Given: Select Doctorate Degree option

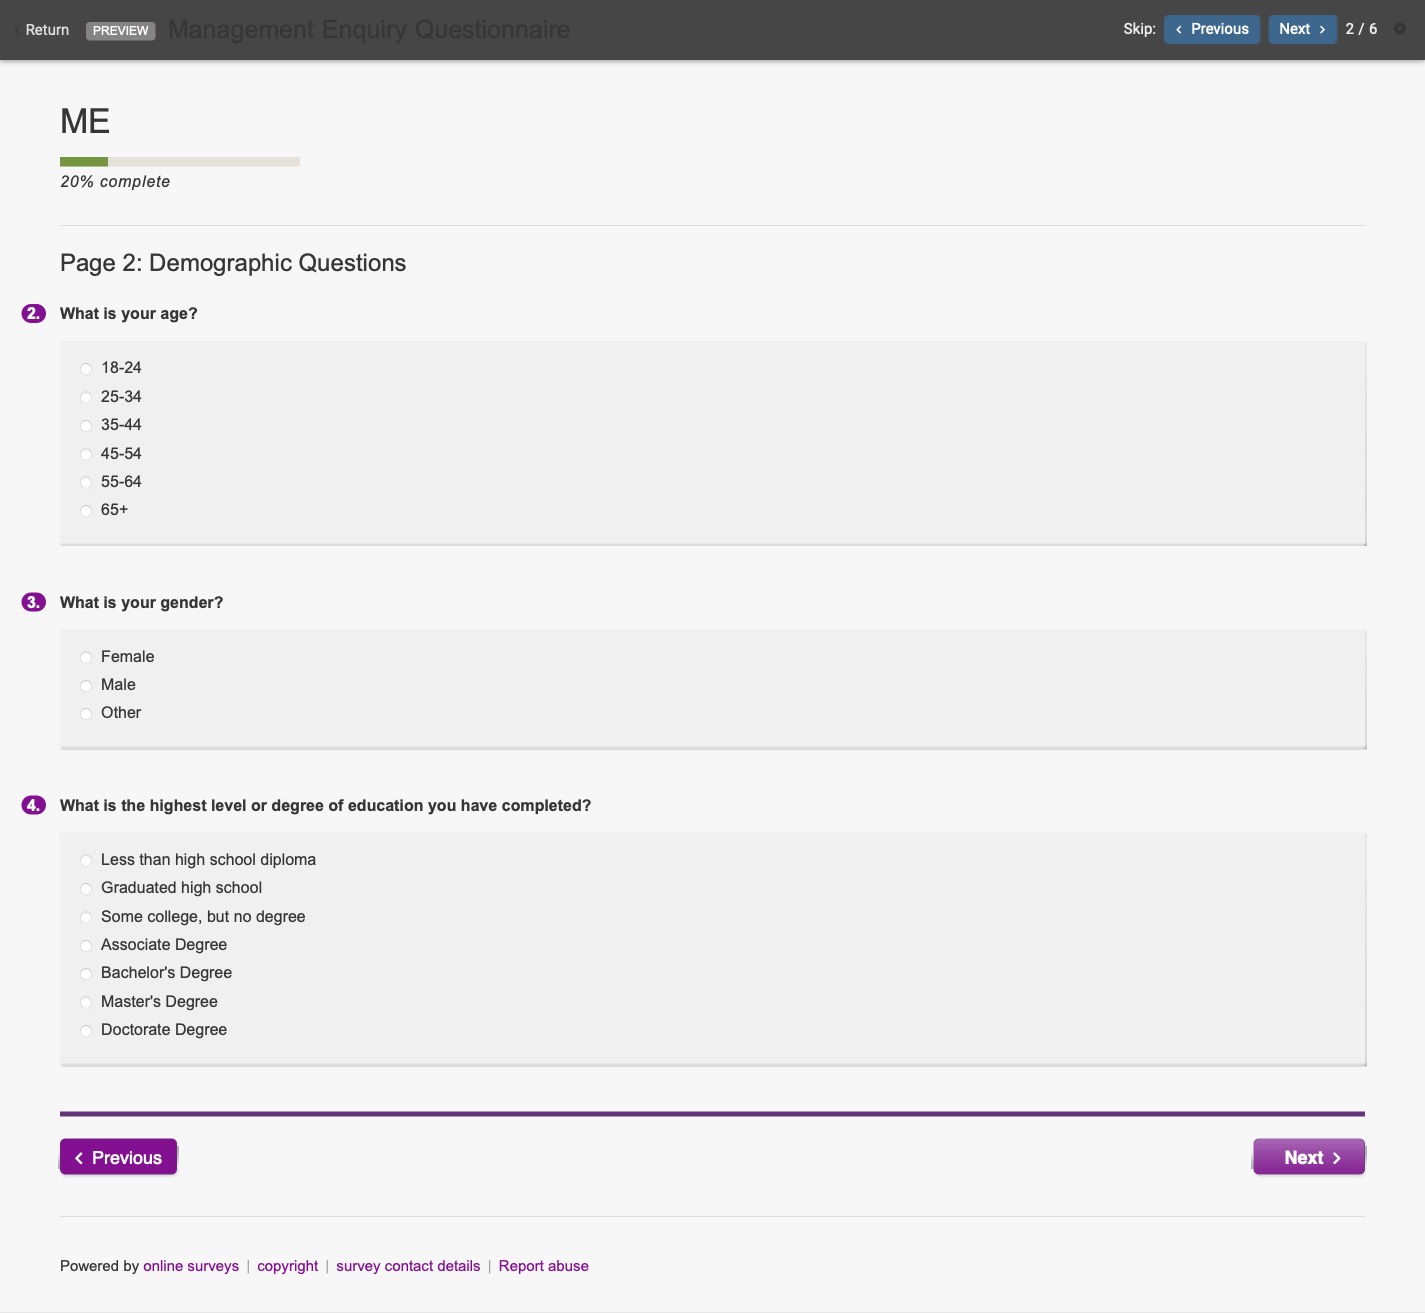Looking at the screenshot, I should point(86,1030).
